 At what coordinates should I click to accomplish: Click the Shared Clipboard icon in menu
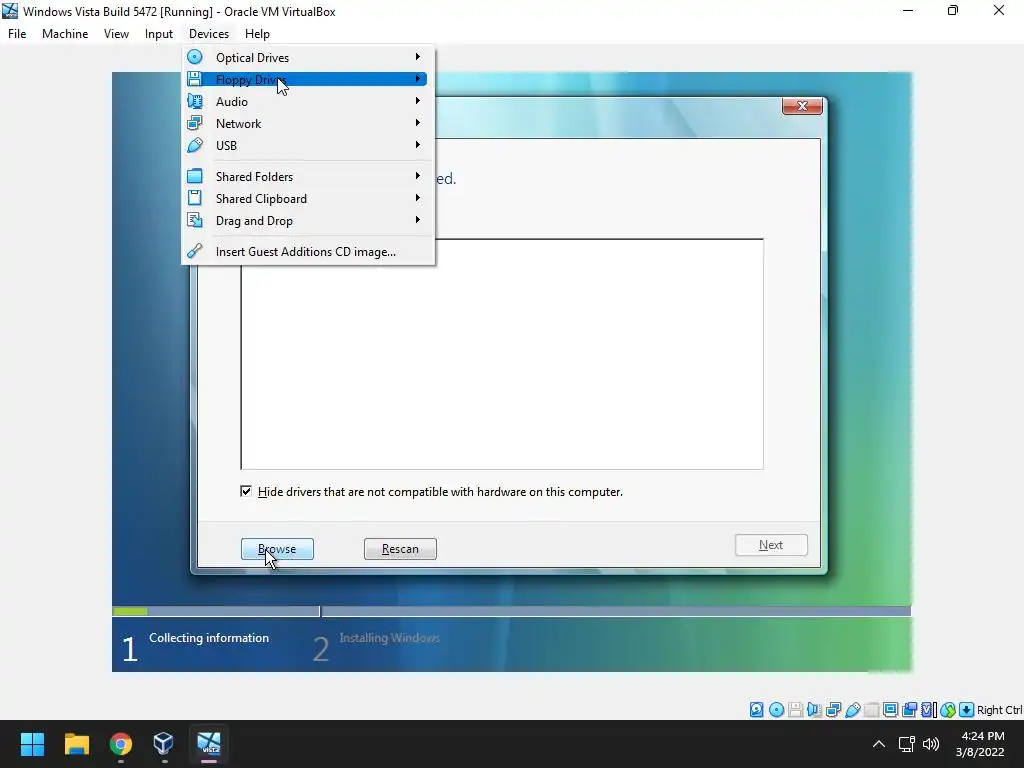pyautogui.click(x=195, y=198)
